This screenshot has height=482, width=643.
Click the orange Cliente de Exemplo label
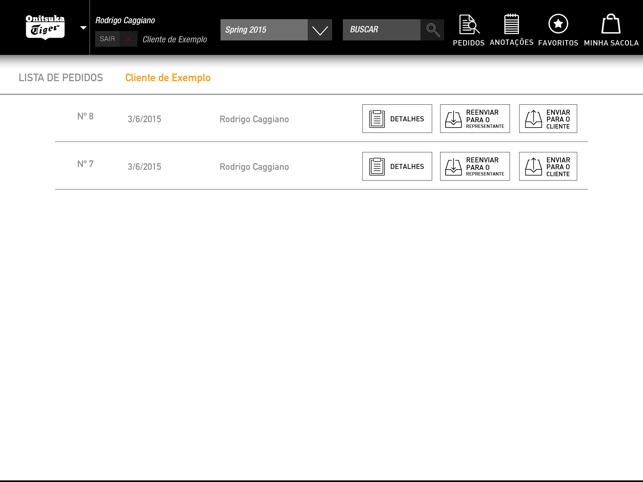(x=168, y=78)
